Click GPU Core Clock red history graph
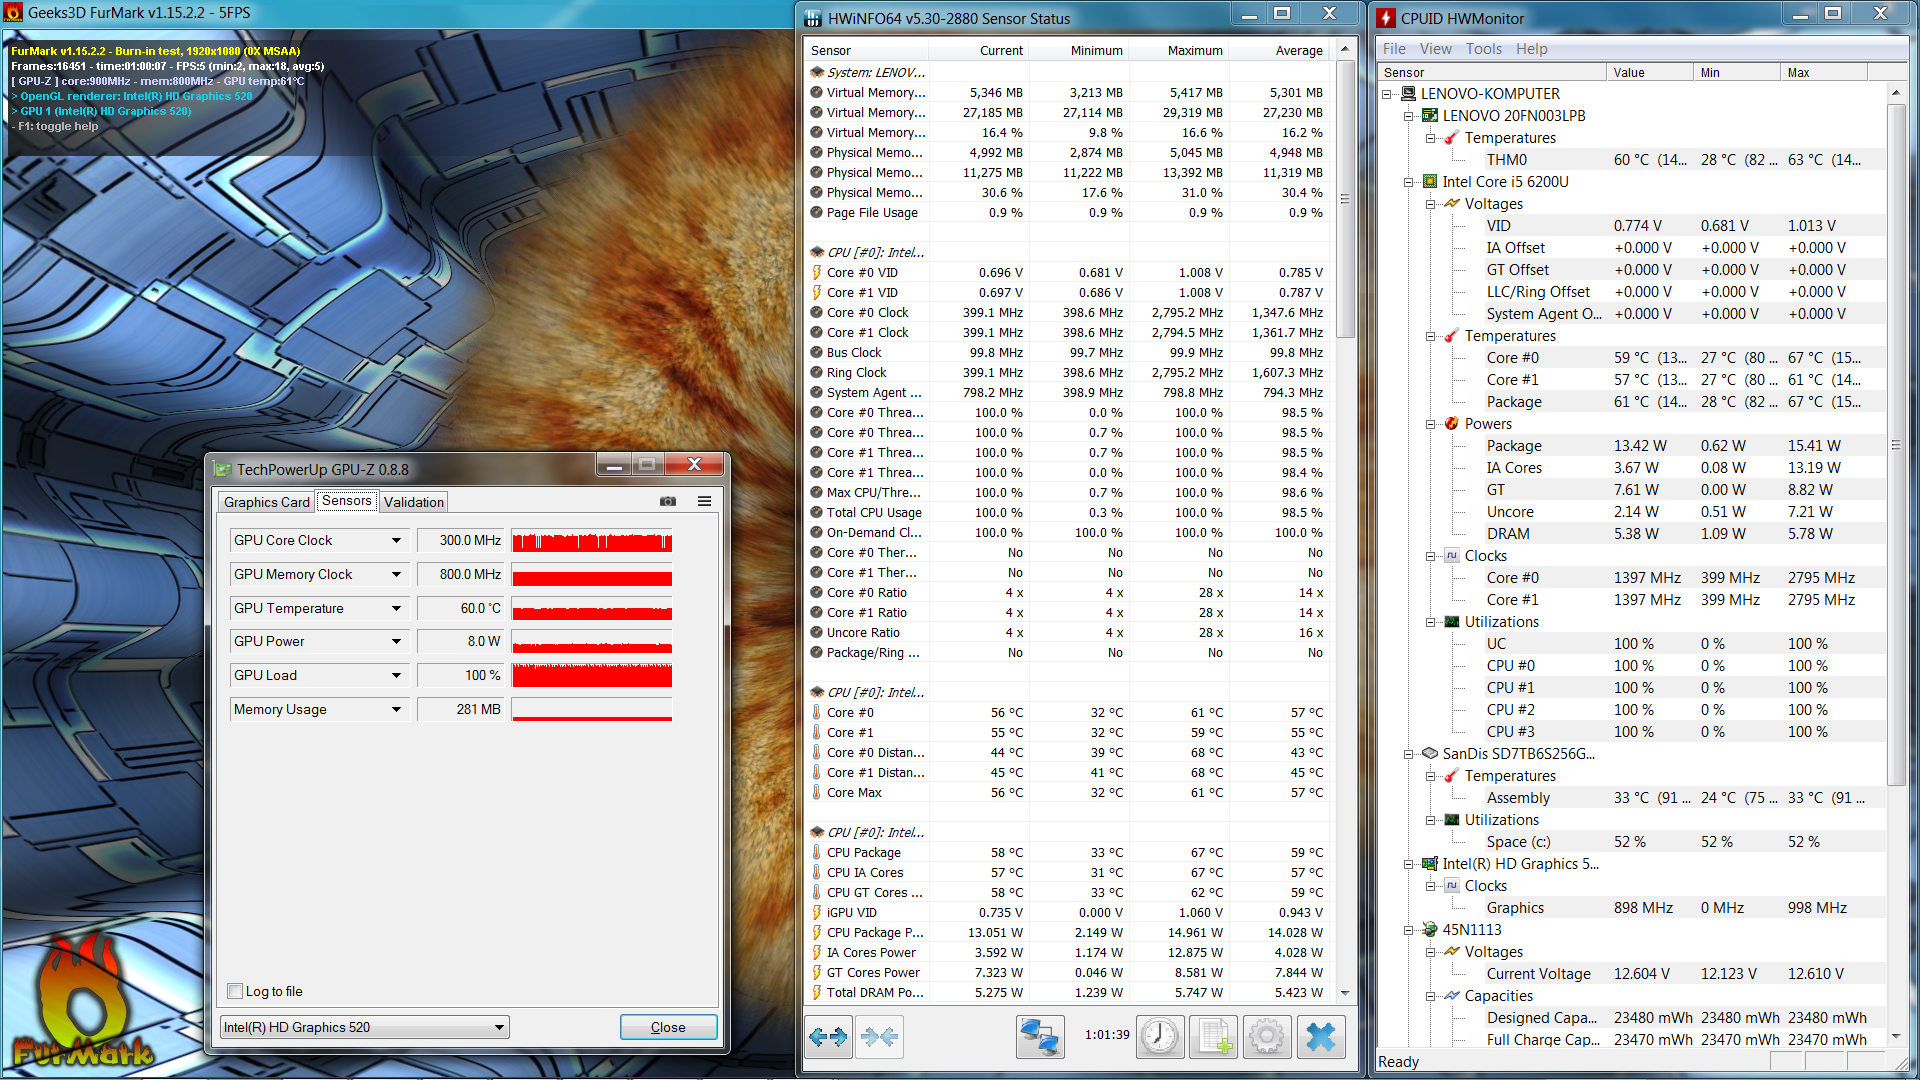Screen dimensions: 1920x1080 point(592,540)
